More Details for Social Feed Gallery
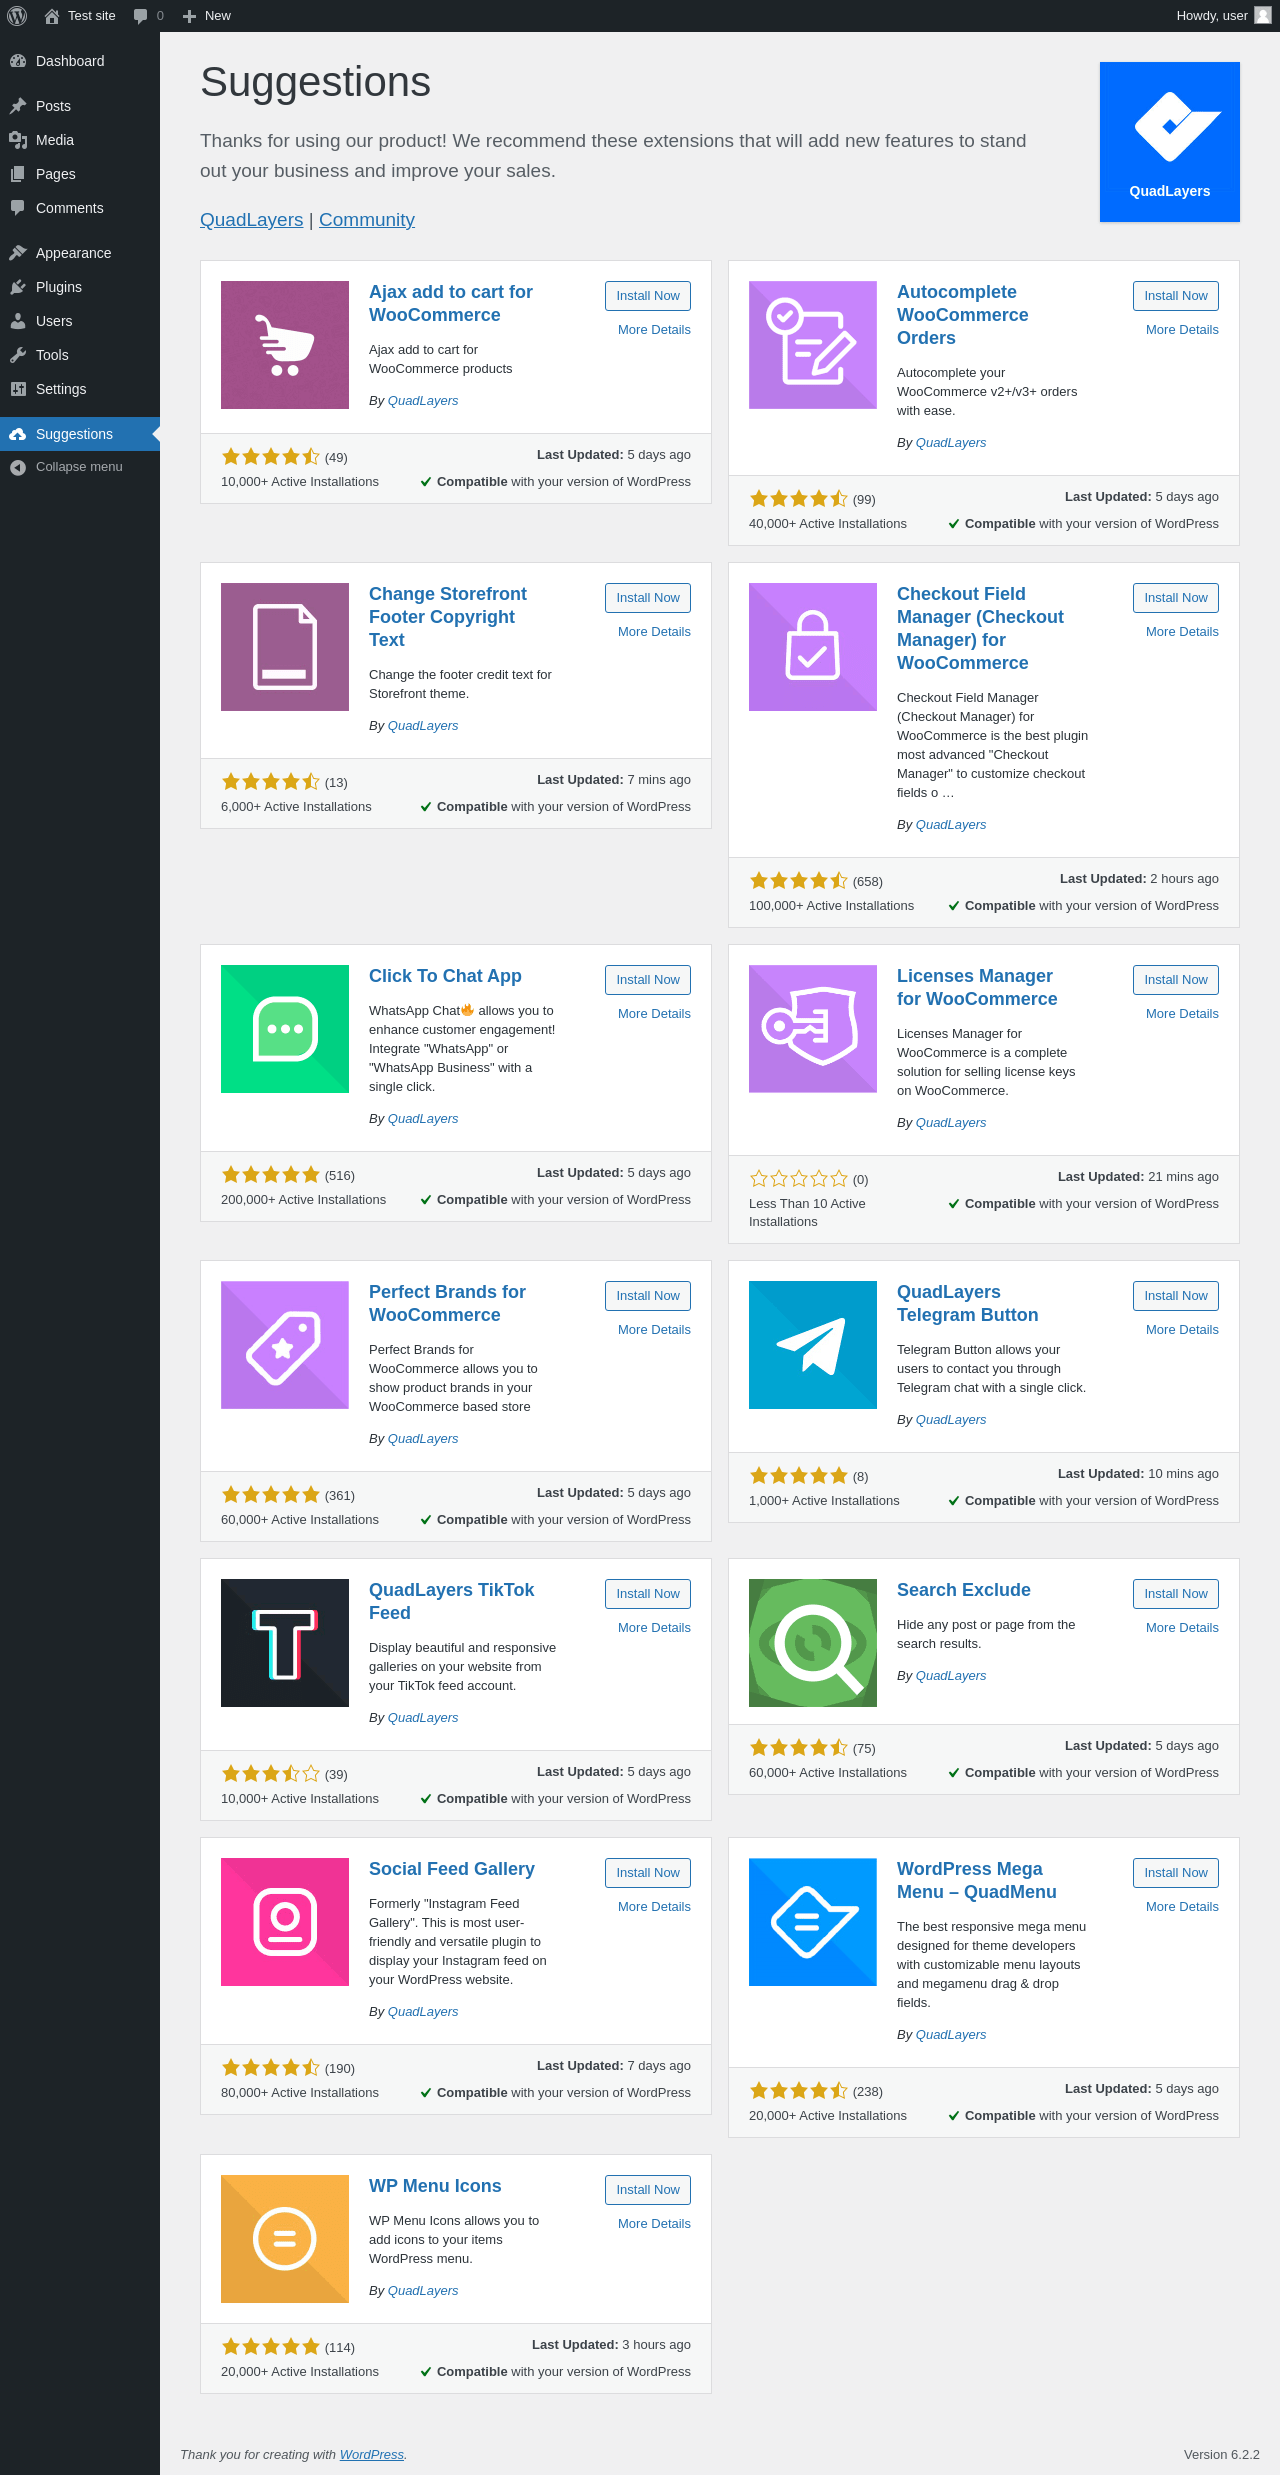This screenshot has width=1280, height=2475. pyautogui.click(x=654, y=1907)
